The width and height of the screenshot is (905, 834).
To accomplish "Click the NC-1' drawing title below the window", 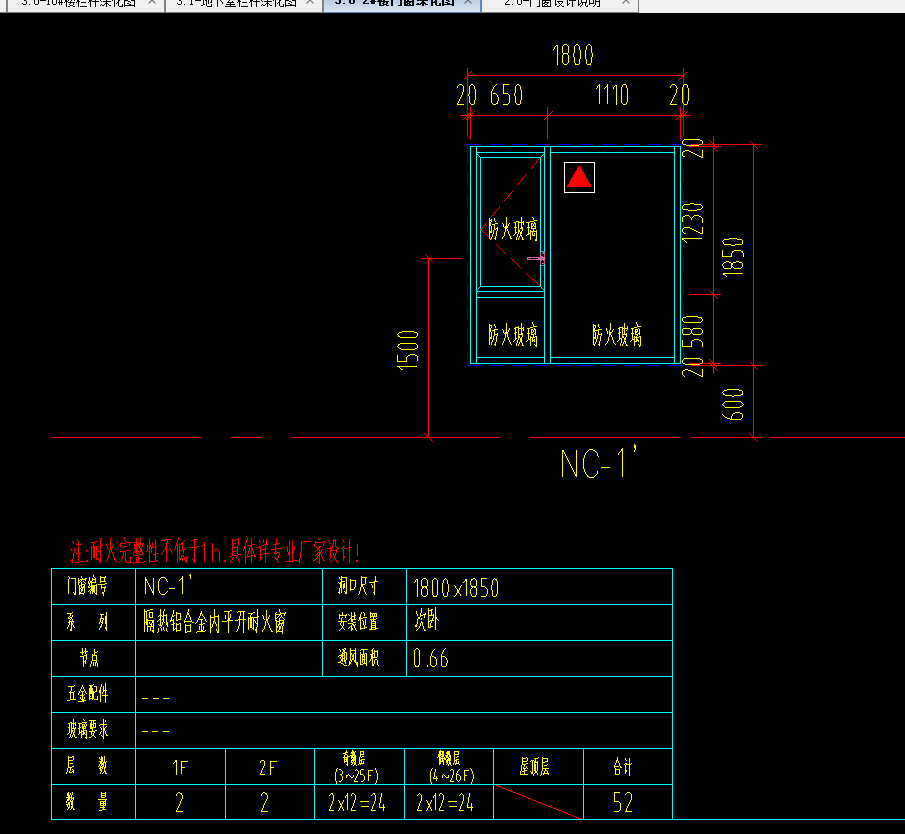I will point(597,464).
